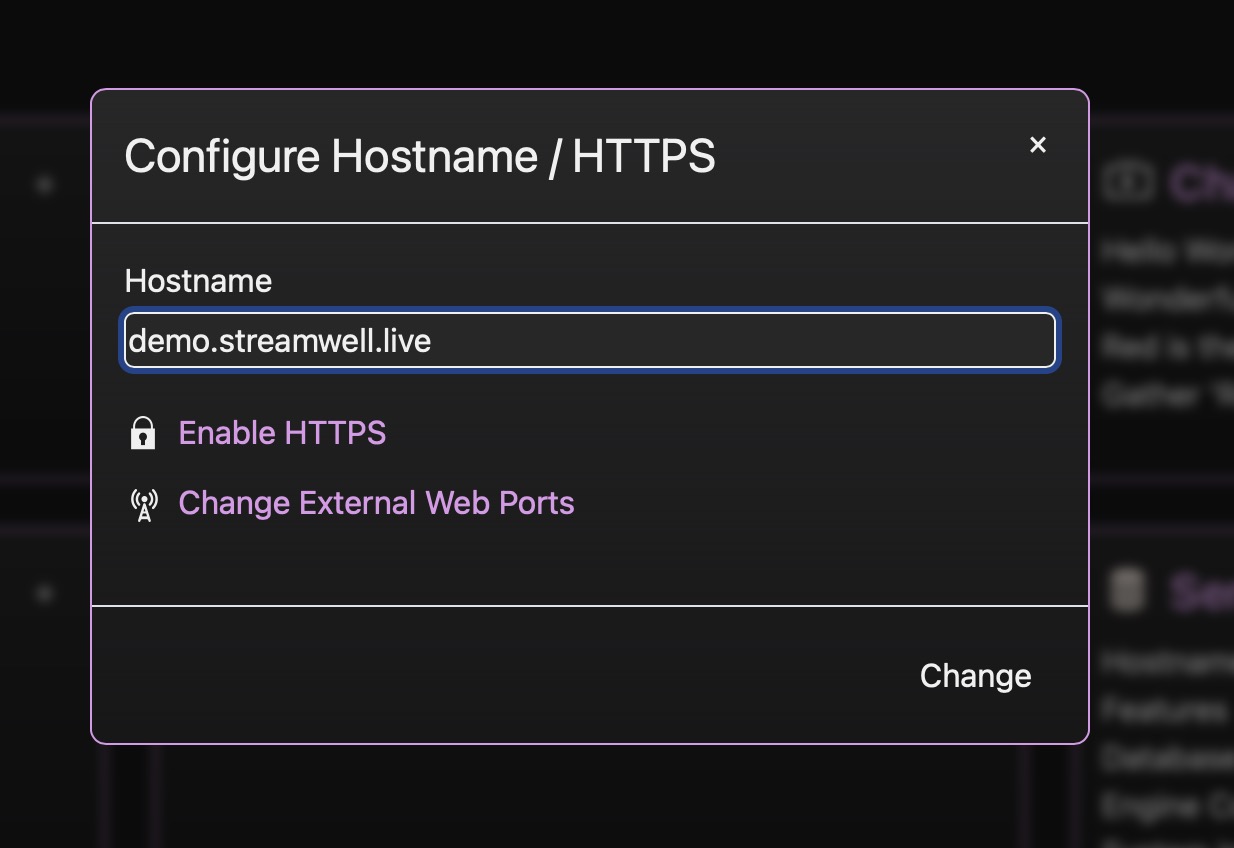Open the Enable HTTPS link

pyautogui.click(x=282, y=433)
